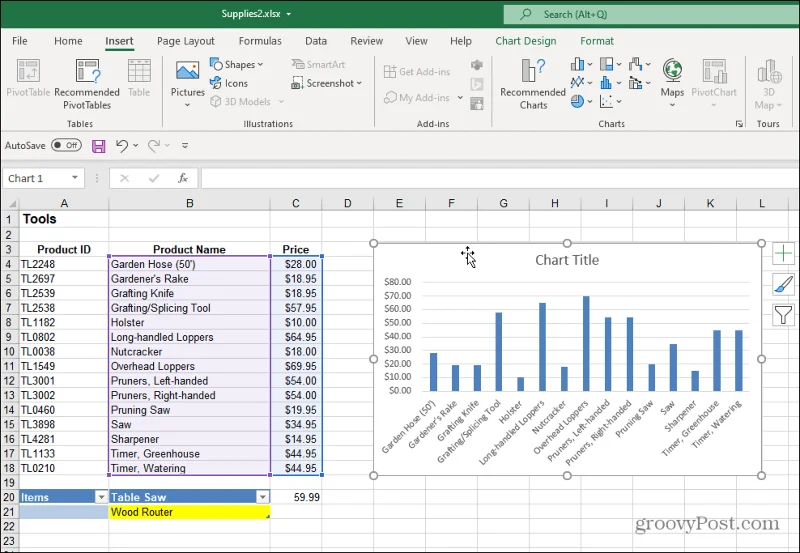Switch to the Home tab
This screenshot has height=553, width=800.
[68, 41]
